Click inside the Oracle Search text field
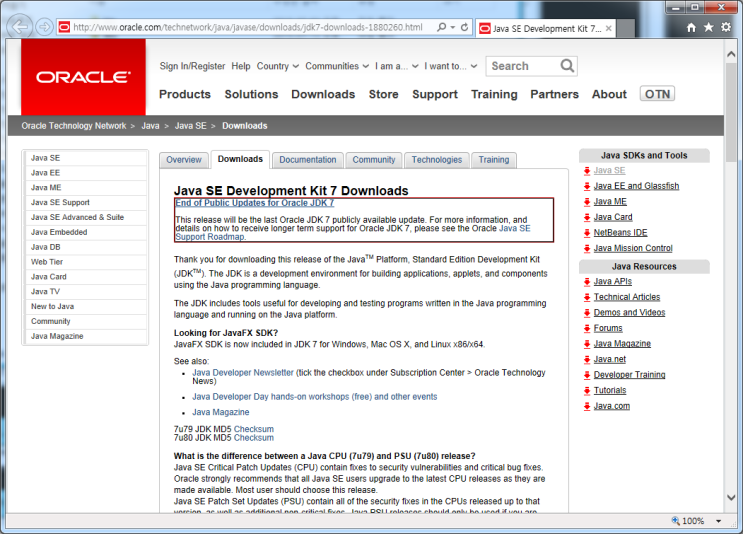 pos(522,66)
